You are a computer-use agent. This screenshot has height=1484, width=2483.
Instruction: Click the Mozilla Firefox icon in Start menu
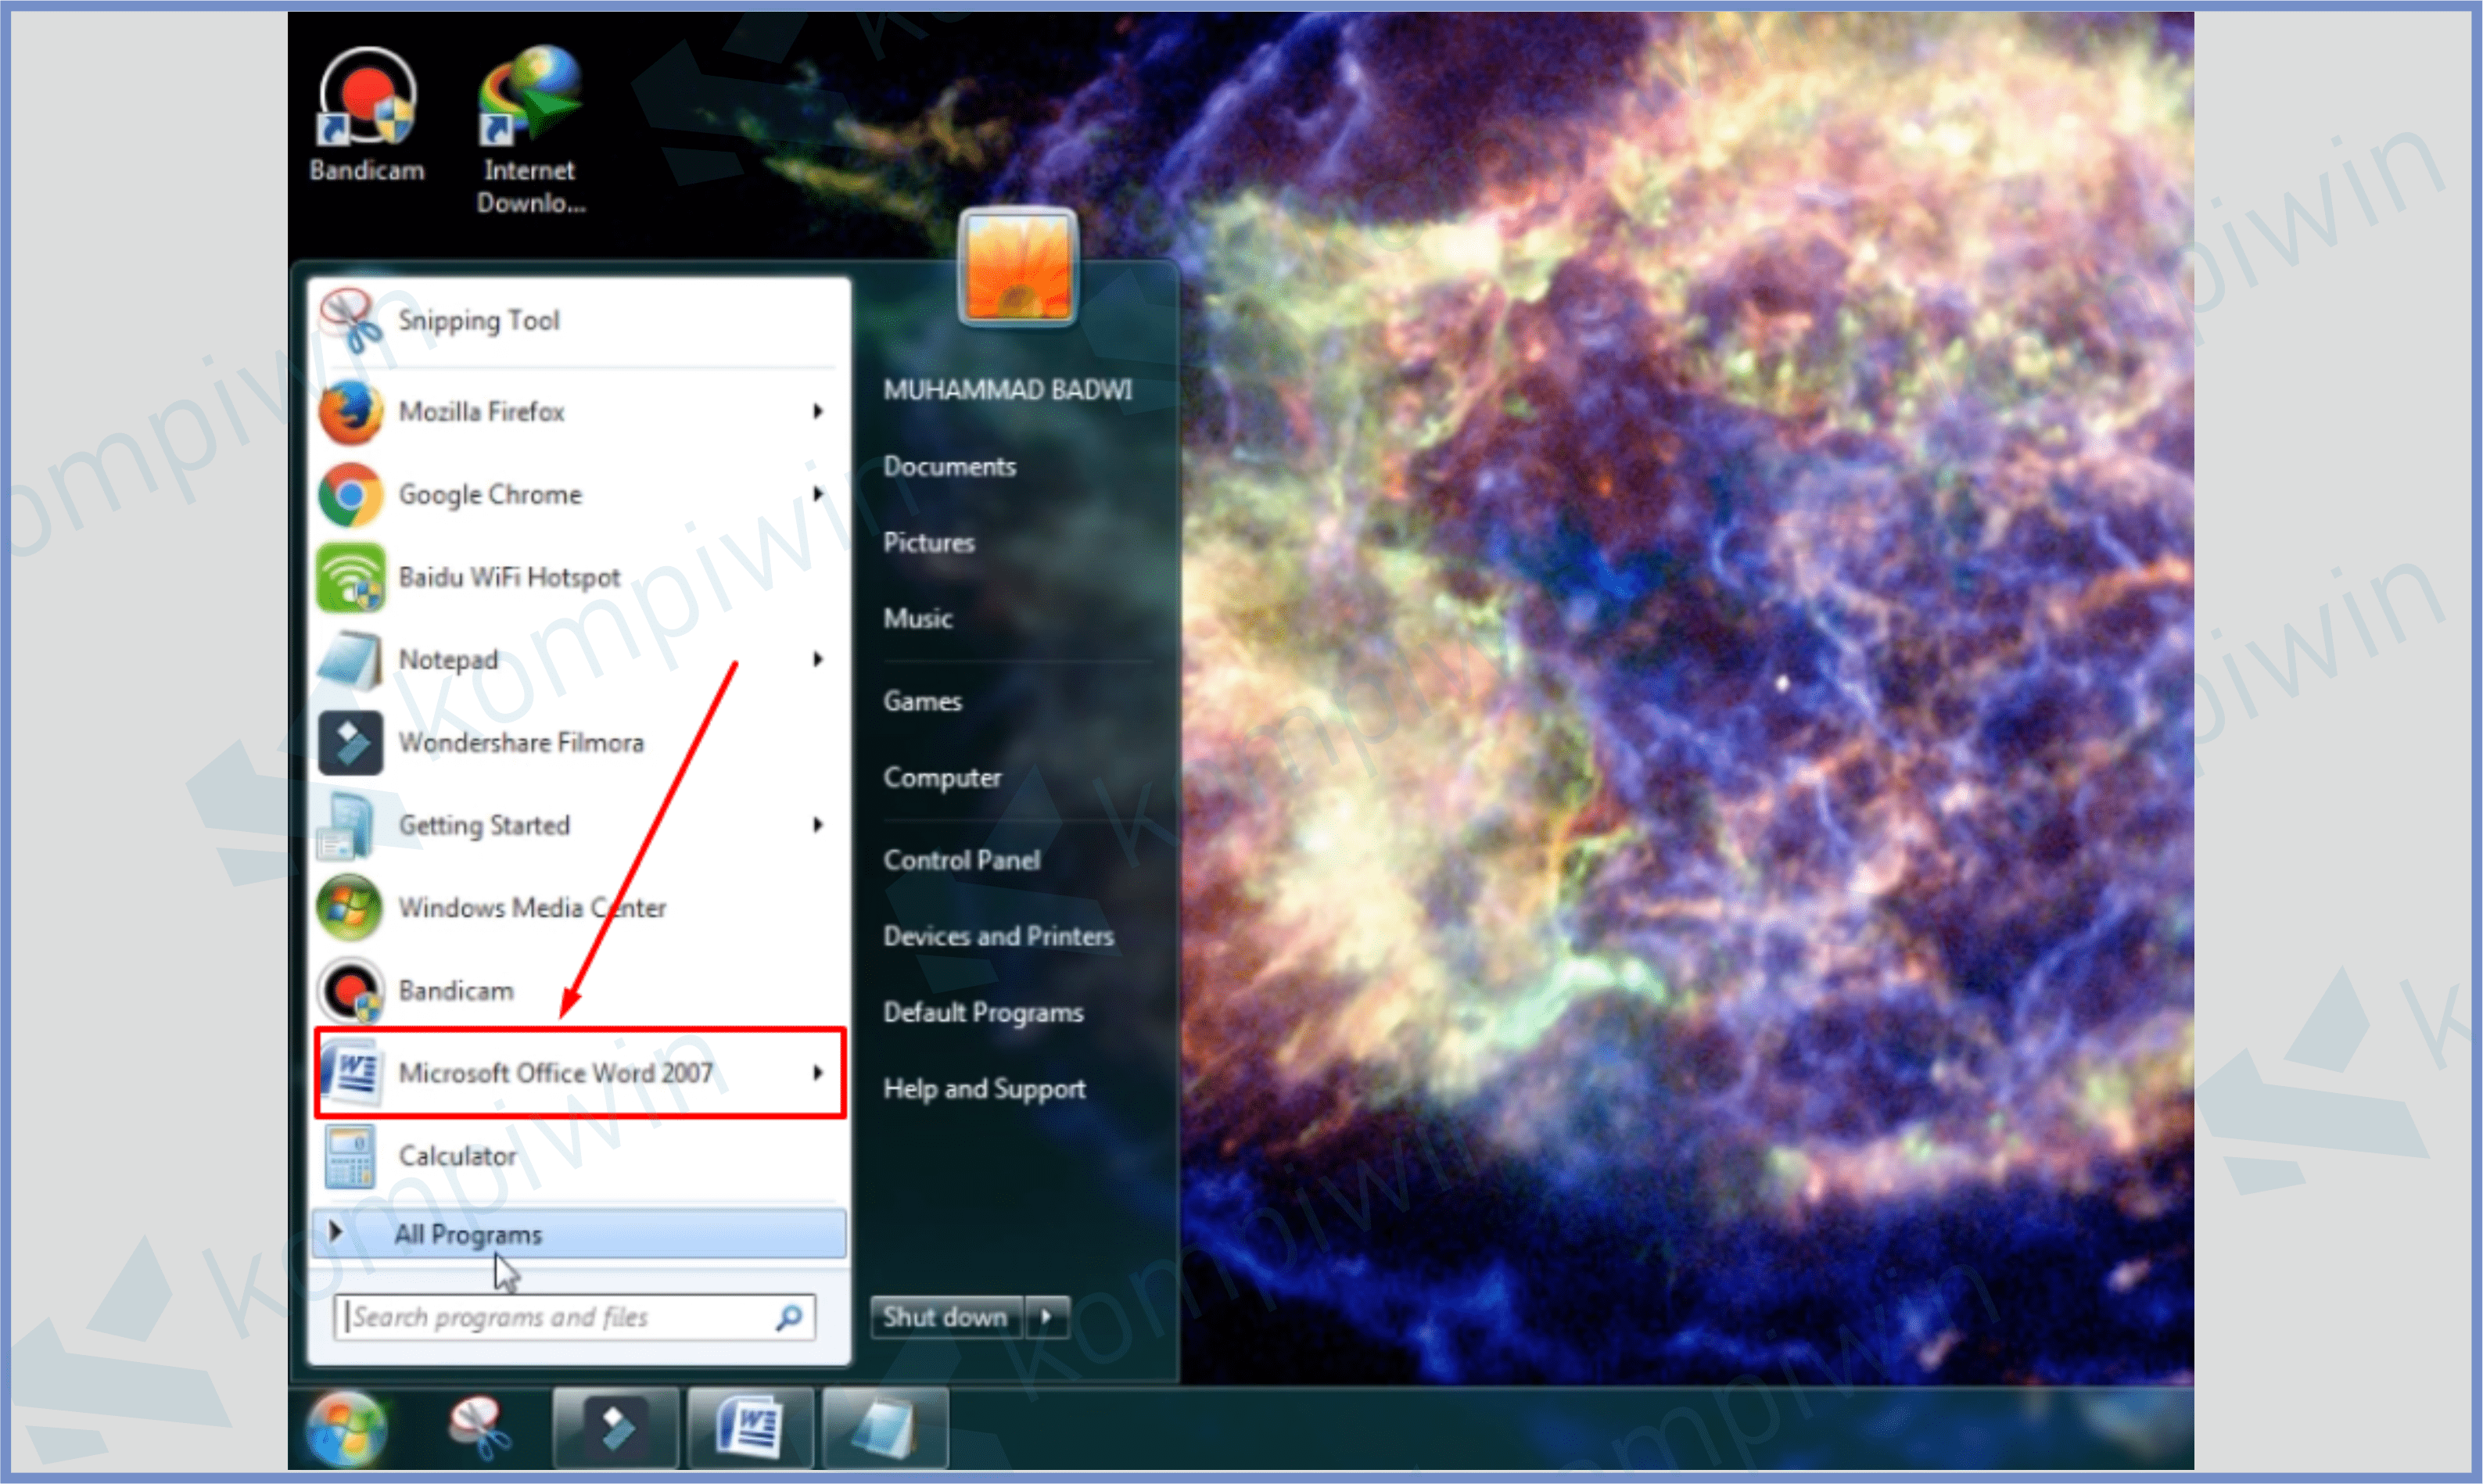pos(350,412)
